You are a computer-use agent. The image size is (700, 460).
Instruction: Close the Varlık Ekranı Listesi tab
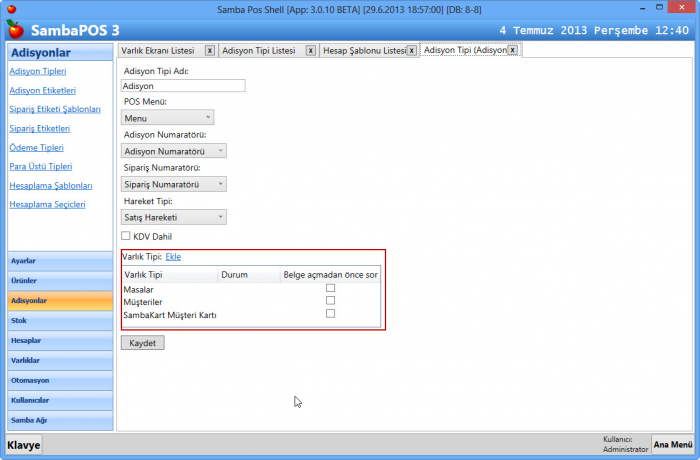(x=209, y=50)
